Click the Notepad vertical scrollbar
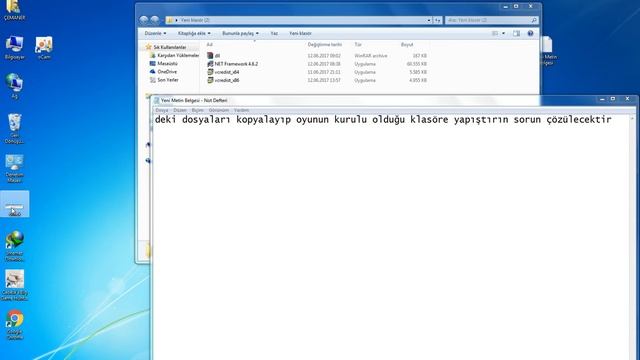This screenshot has height=360, width=640. pos(632,237)
